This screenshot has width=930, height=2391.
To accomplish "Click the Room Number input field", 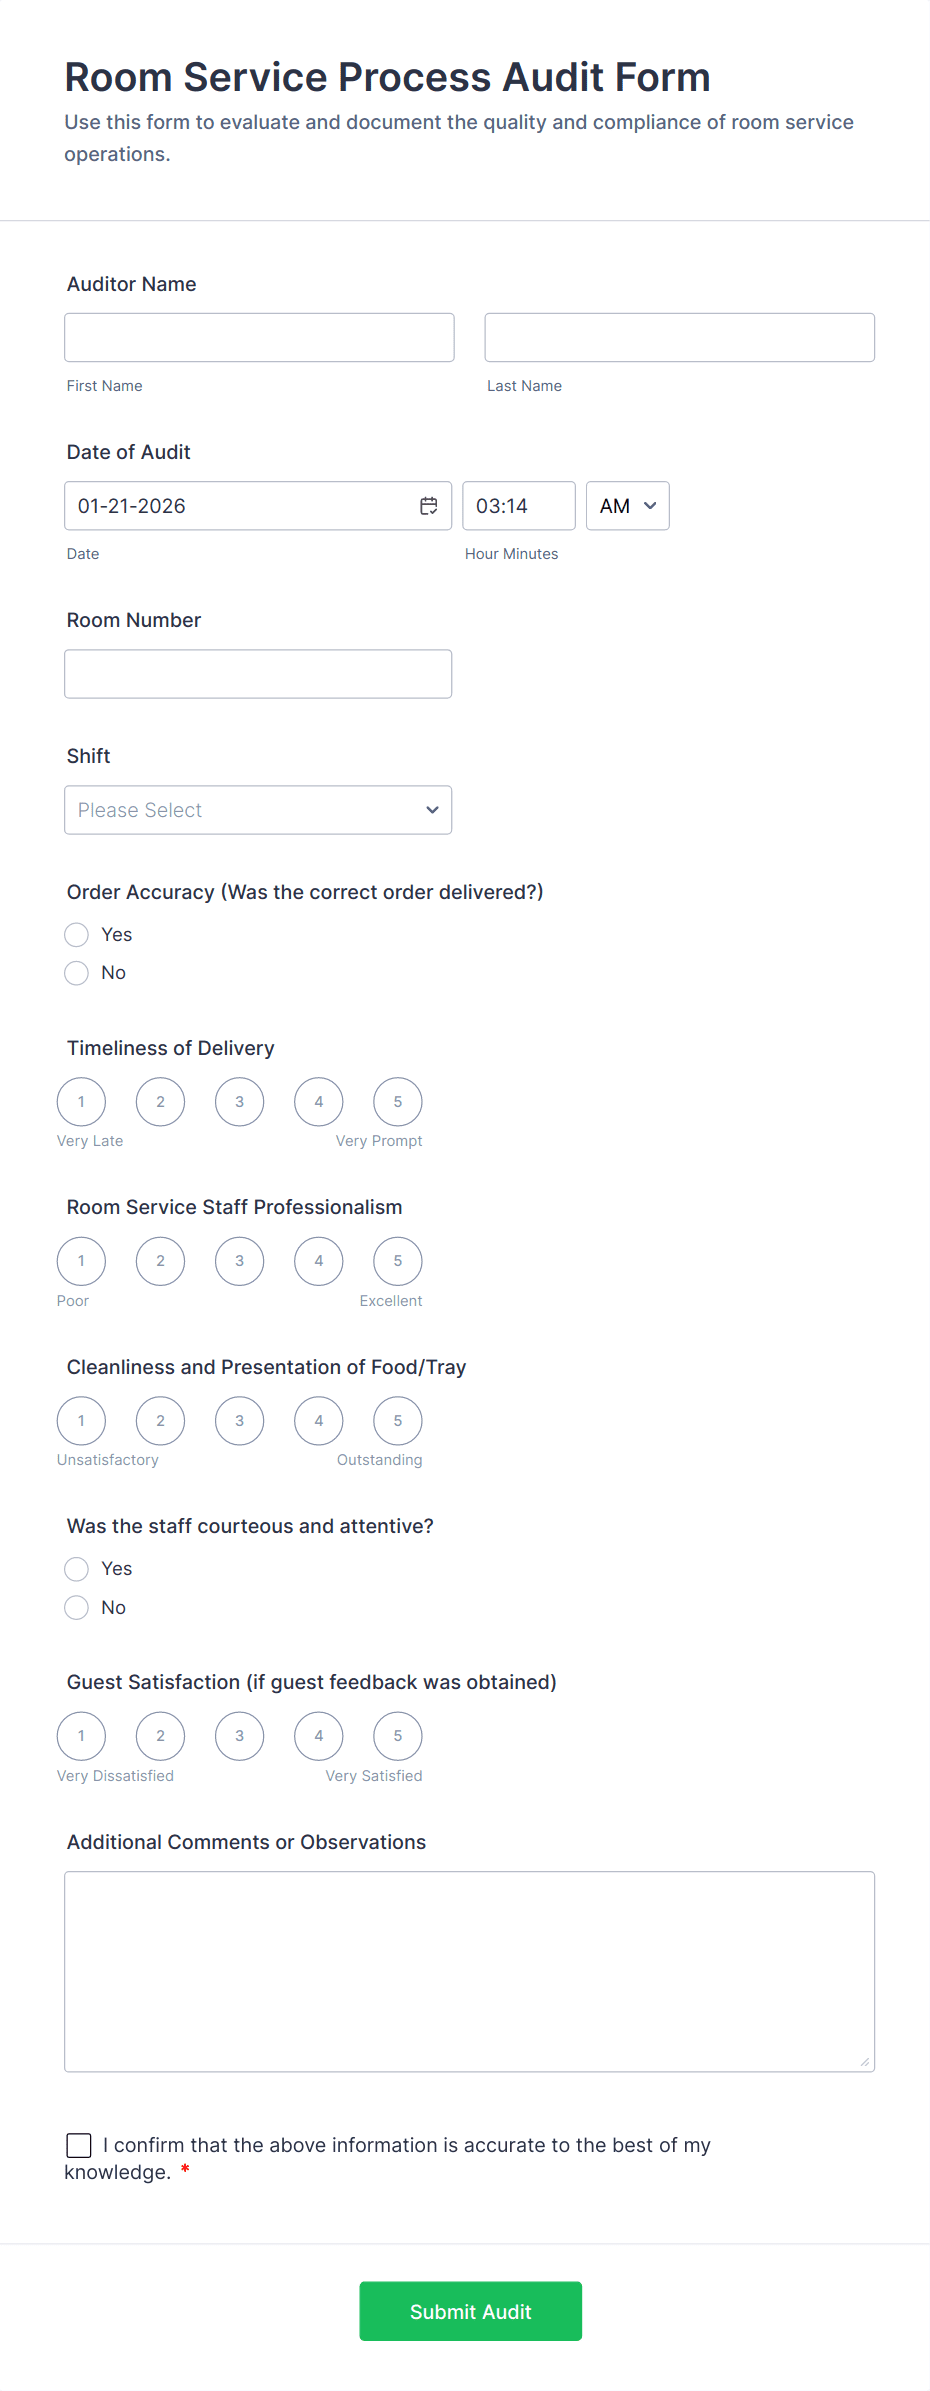I will (x=257, y=673).
